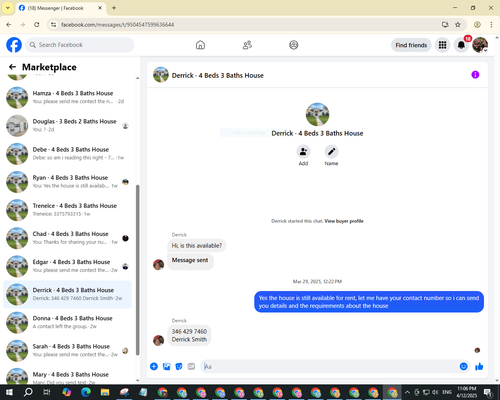Open the profile circle icon in top navigation

[x=294, y=45]
